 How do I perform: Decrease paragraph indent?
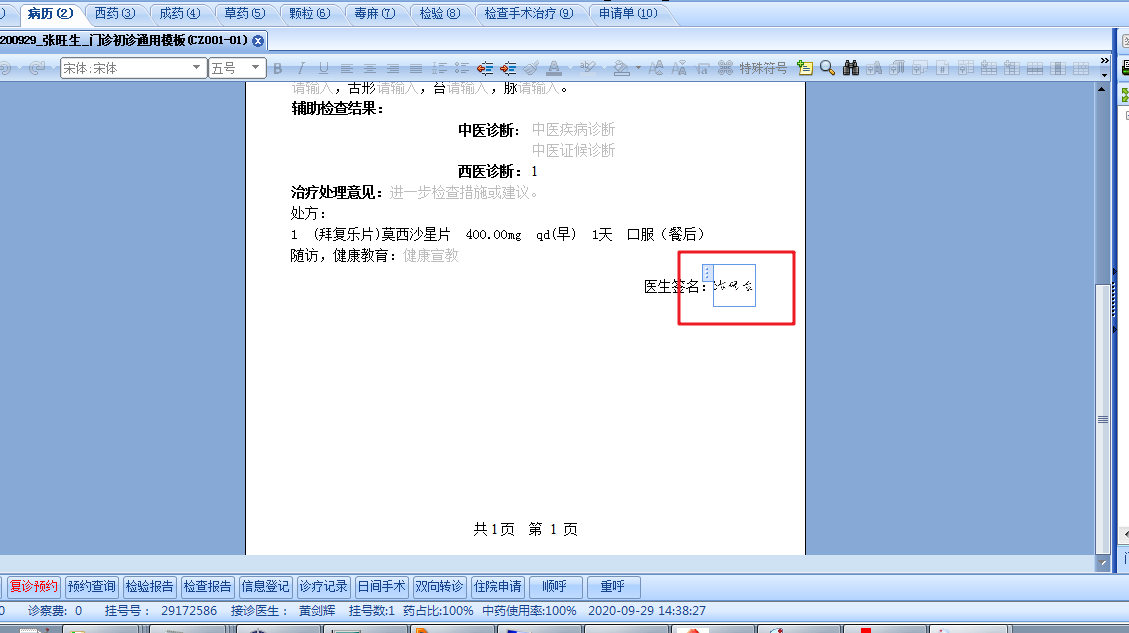click(x=485, y=68)
